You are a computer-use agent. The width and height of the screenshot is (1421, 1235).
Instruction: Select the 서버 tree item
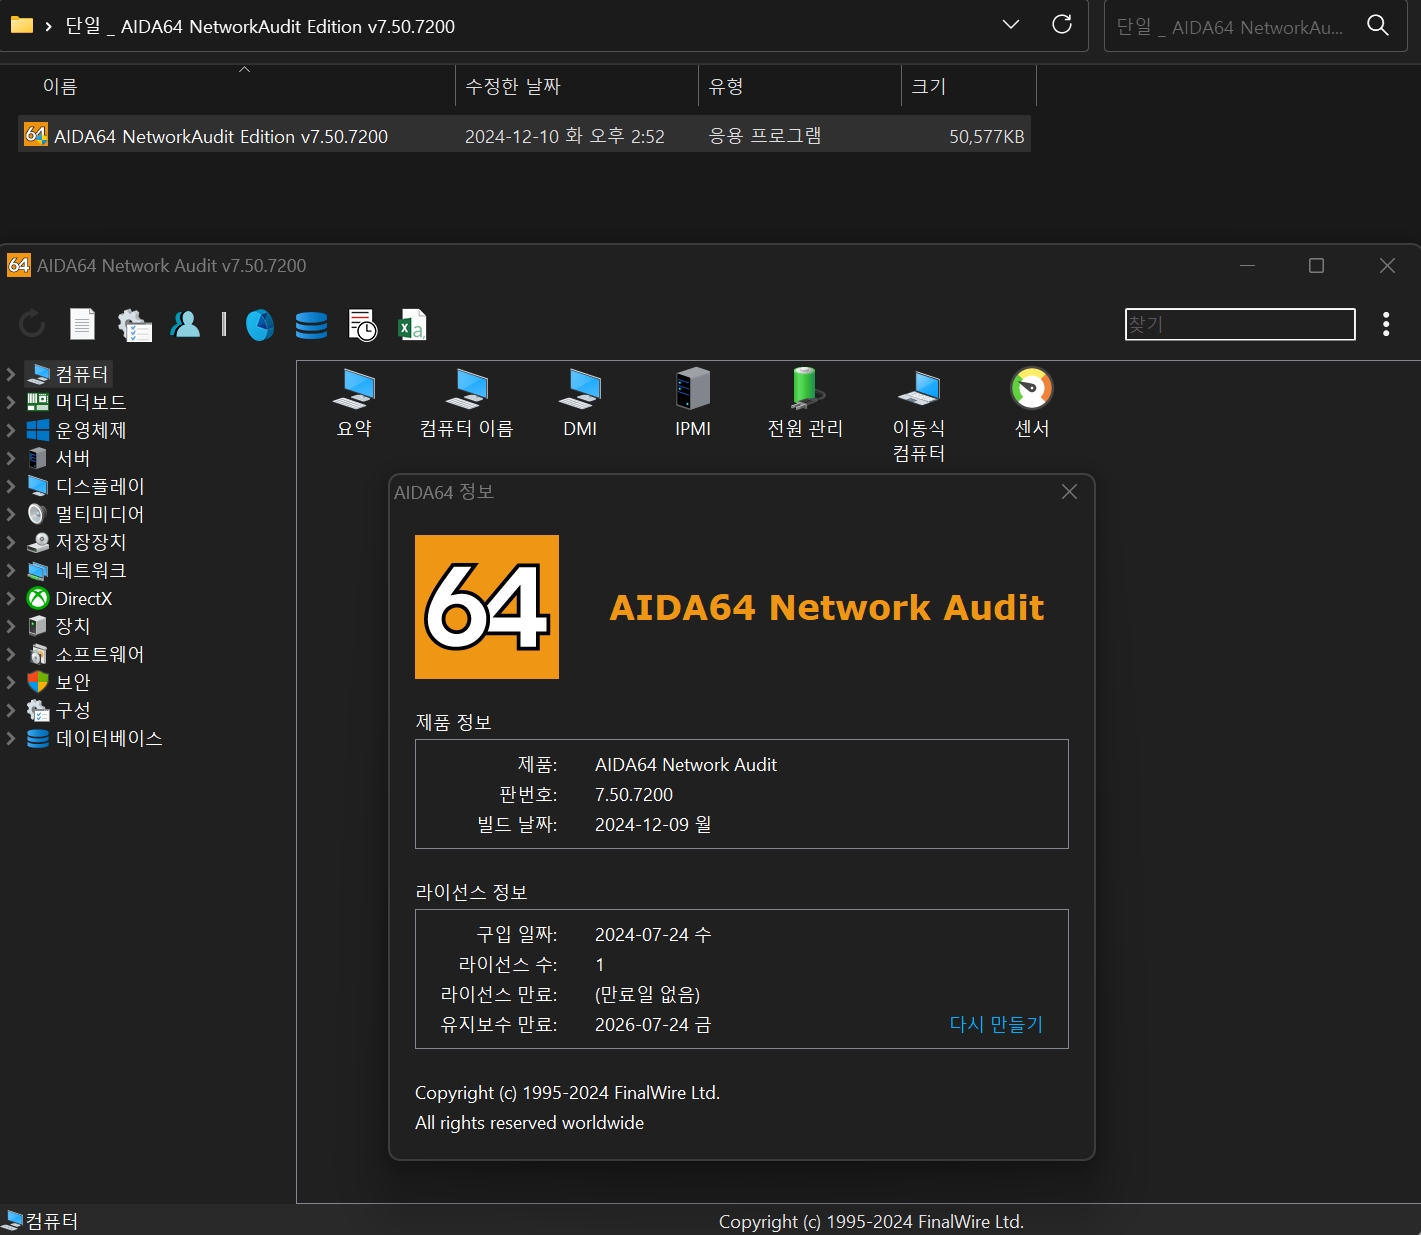(59, 458)
